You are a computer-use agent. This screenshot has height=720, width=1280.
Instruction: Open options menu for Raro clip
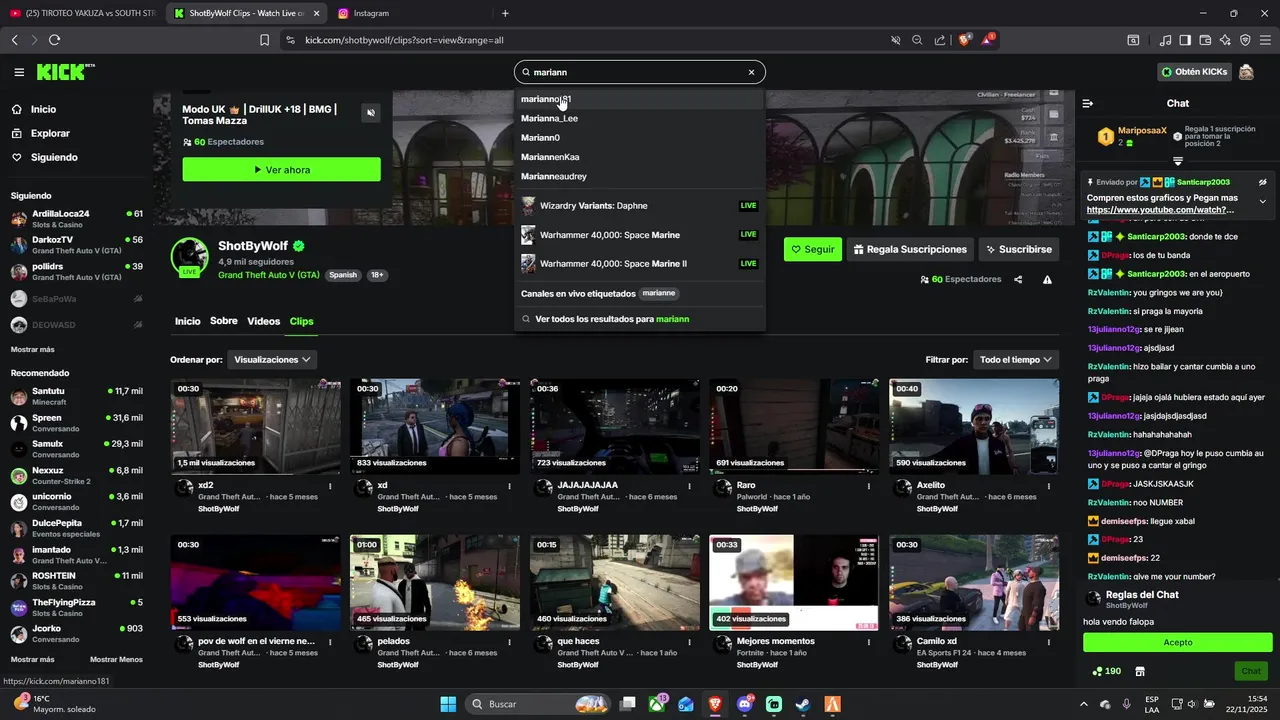tap(869, 486)
